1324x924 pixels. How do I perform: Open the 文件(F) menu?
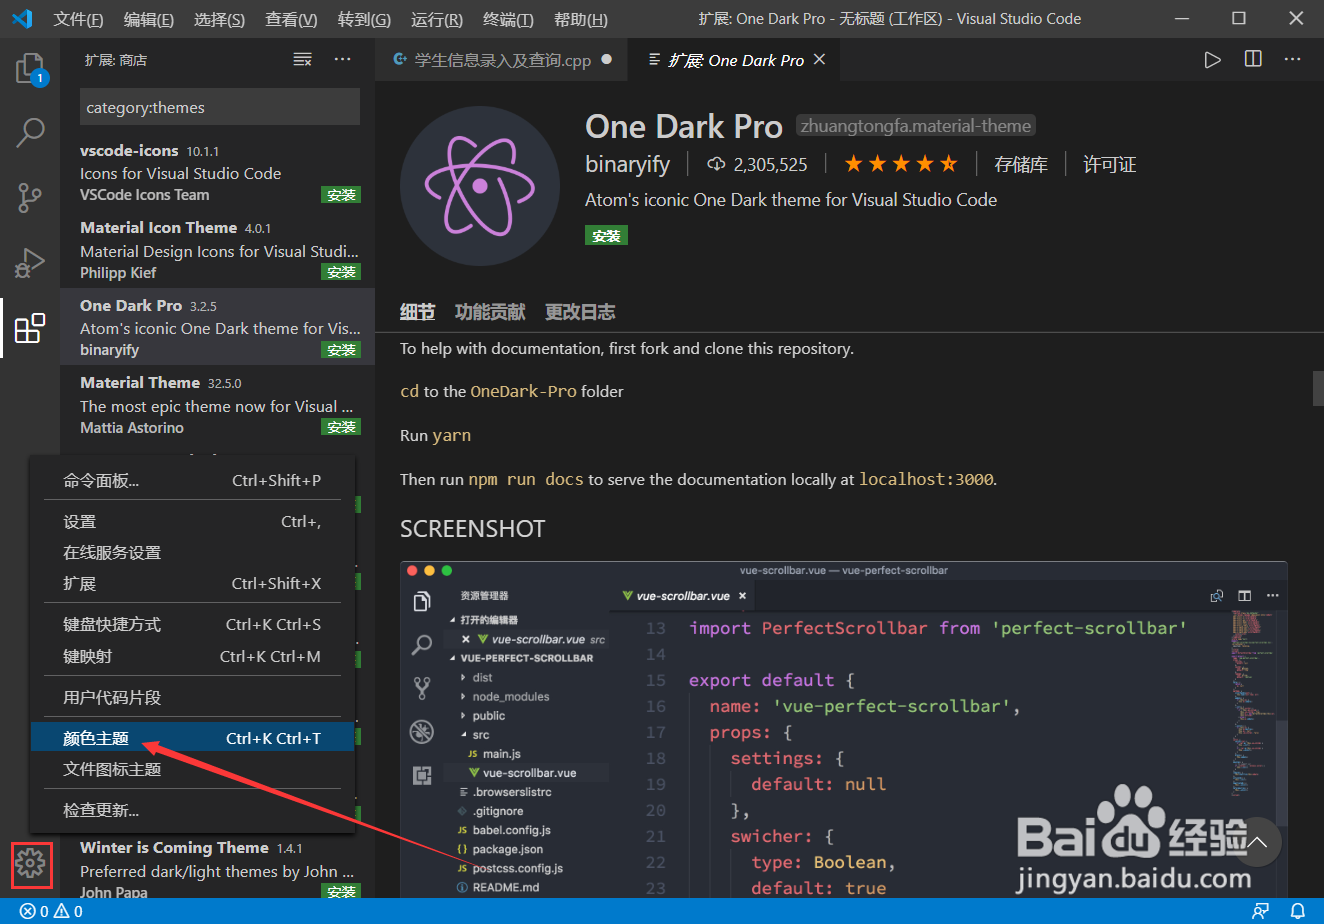(78, 19)
